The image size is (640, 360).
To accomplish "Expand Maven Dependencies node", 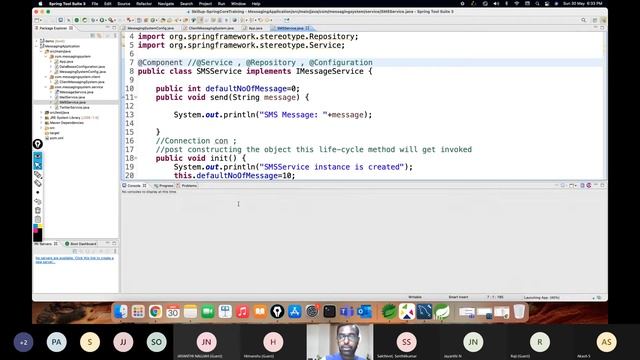I will point(41,122).
